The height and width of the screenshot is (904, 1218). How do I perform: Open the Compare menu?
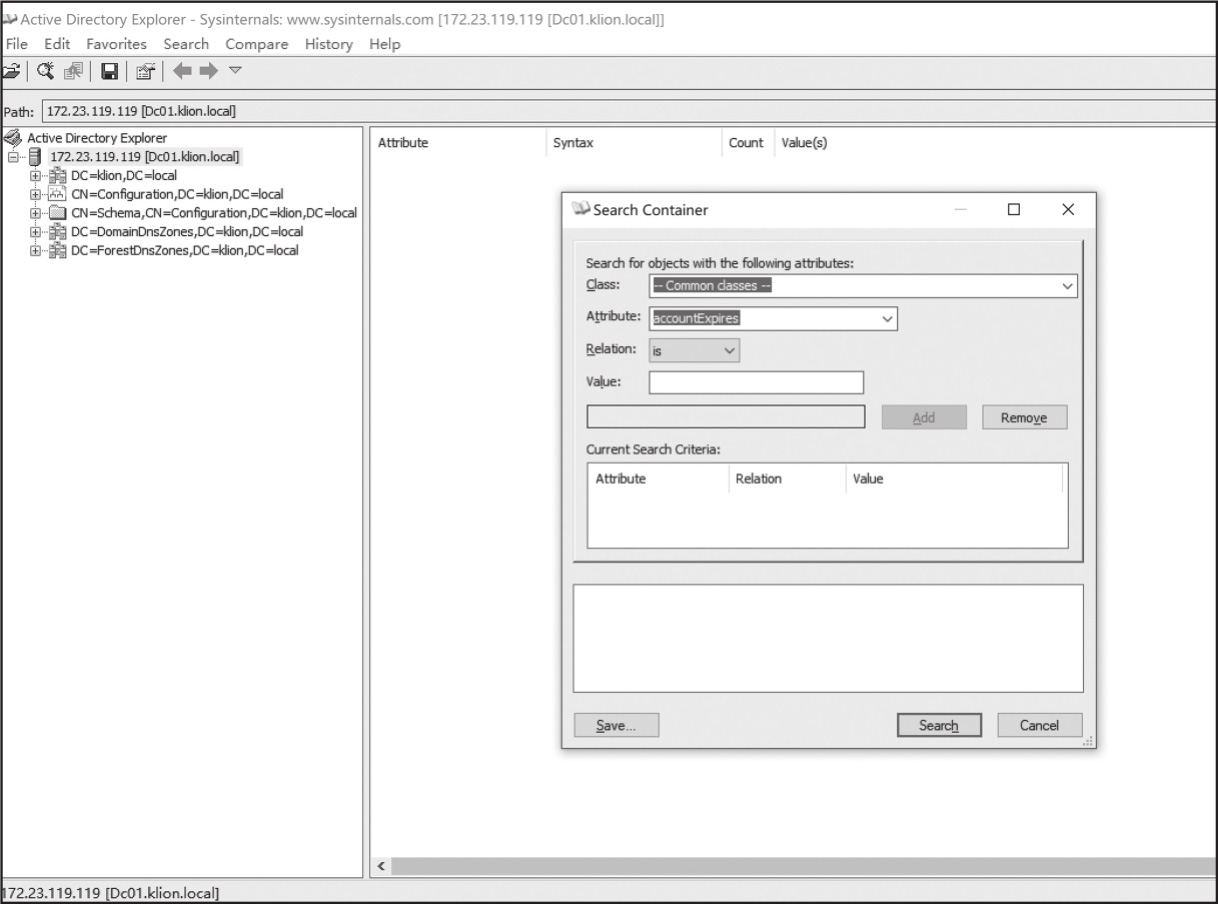pyautogui.click(x=256, y=44)
